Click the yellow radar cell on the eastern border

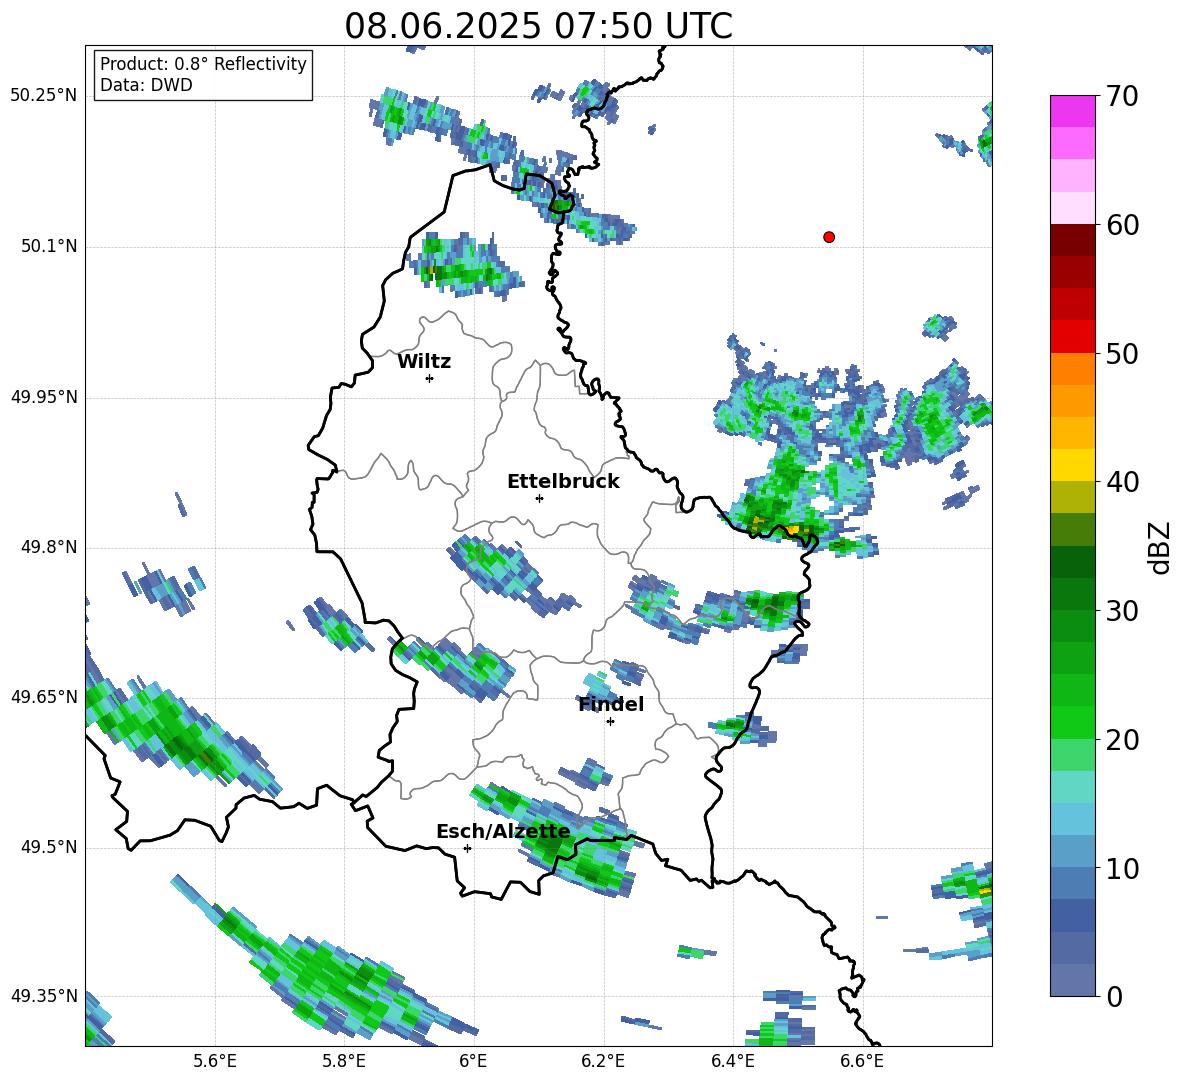coord(792,530)
